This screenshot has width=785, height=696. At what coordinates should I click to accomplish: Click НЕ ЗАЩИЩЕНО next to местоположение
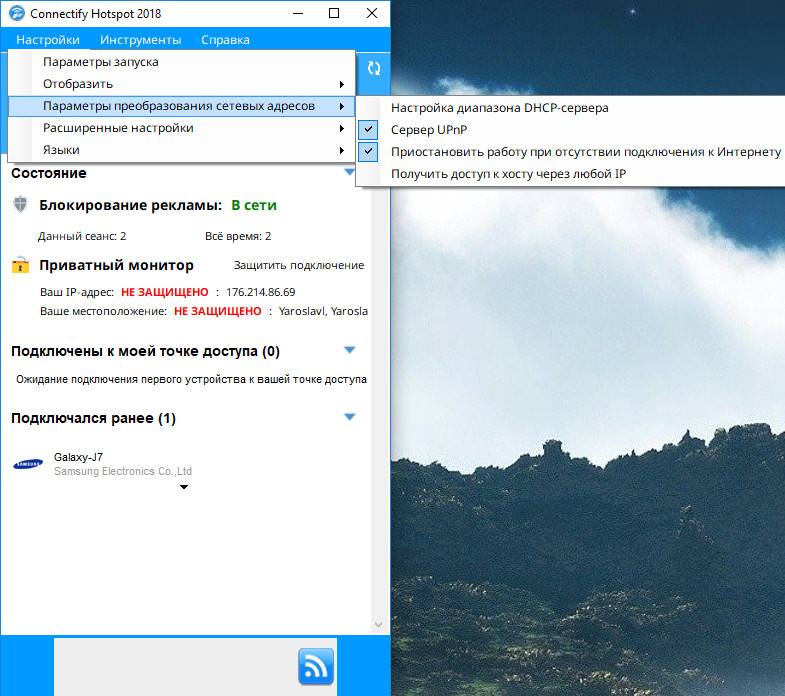[217, 311]
